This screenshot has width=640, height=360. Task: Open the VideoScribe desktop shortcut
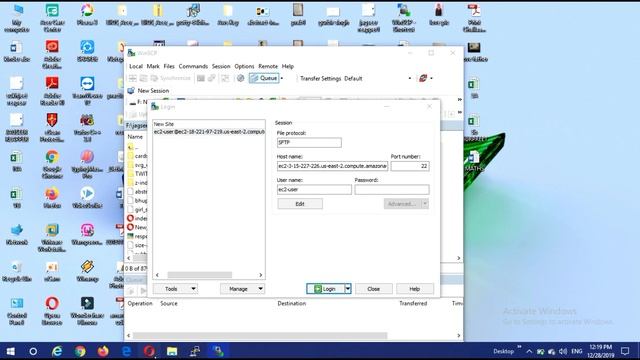(x=87, y=198)
